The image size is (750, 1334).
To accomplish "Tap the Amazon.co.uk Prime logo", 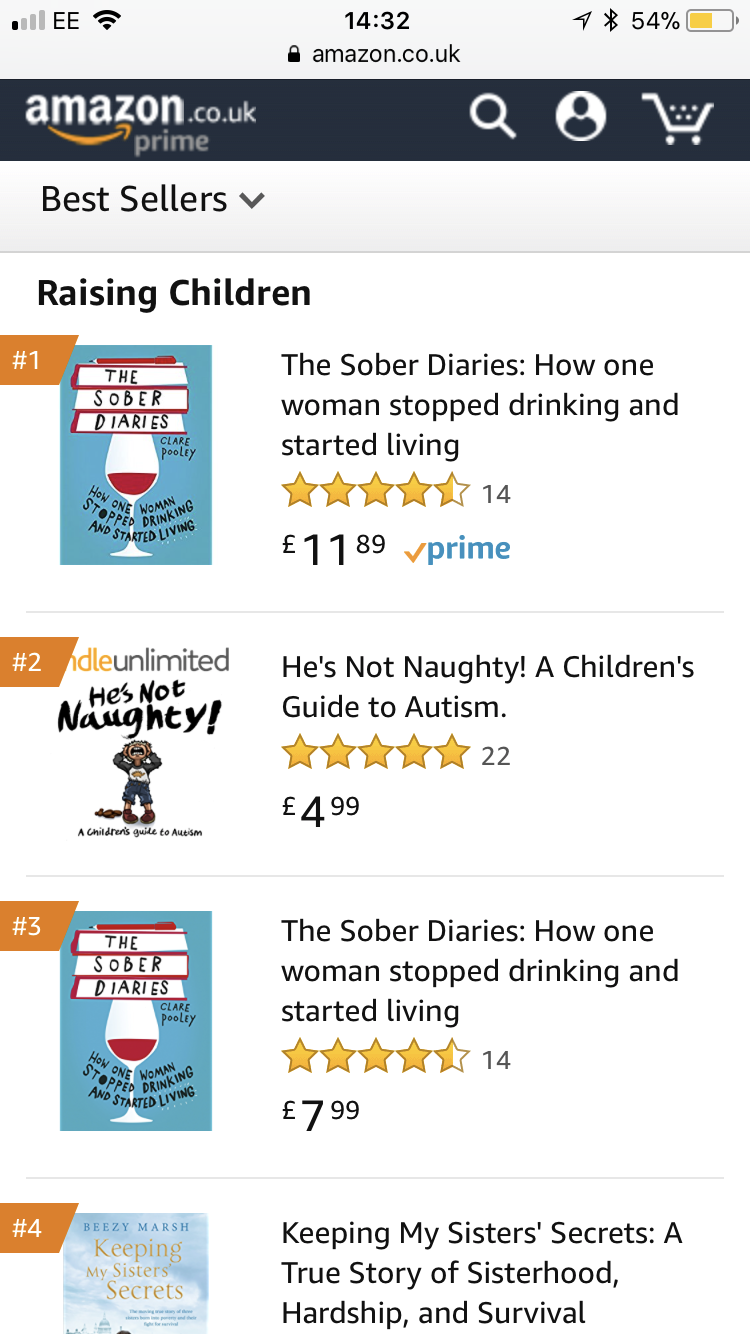I will coord(141,120).
